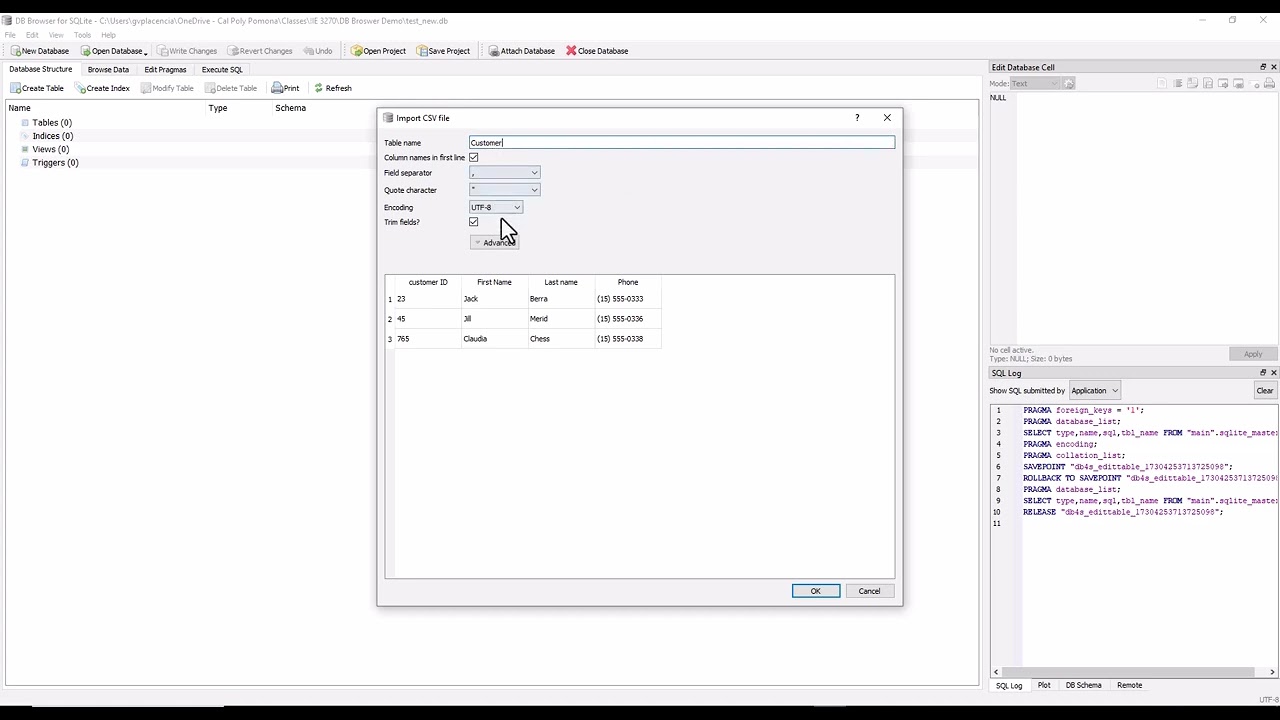
Task: Switch to the Execute SQL tab
Action: [222, 70]
